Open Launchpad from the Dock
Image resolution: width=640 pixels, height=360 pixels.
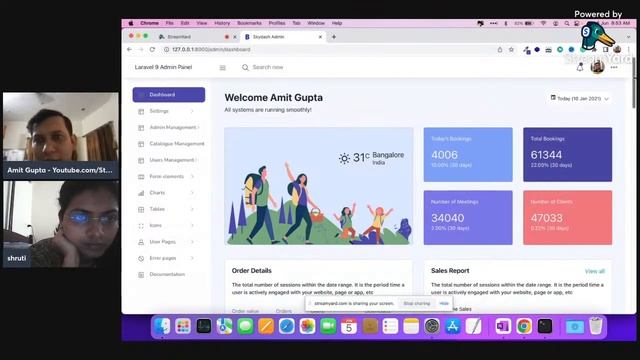[183, 327]
